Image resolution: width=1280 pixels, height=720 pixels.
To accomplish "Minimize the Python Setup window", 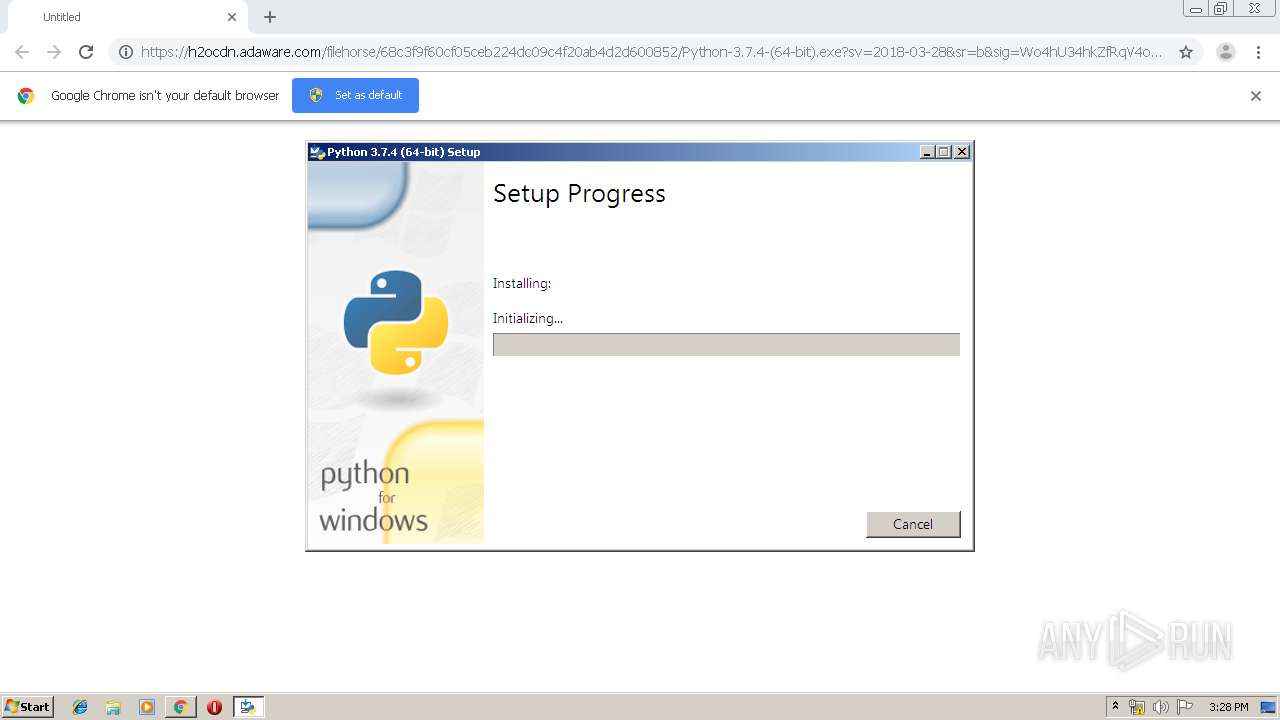I will click(927, 152).
